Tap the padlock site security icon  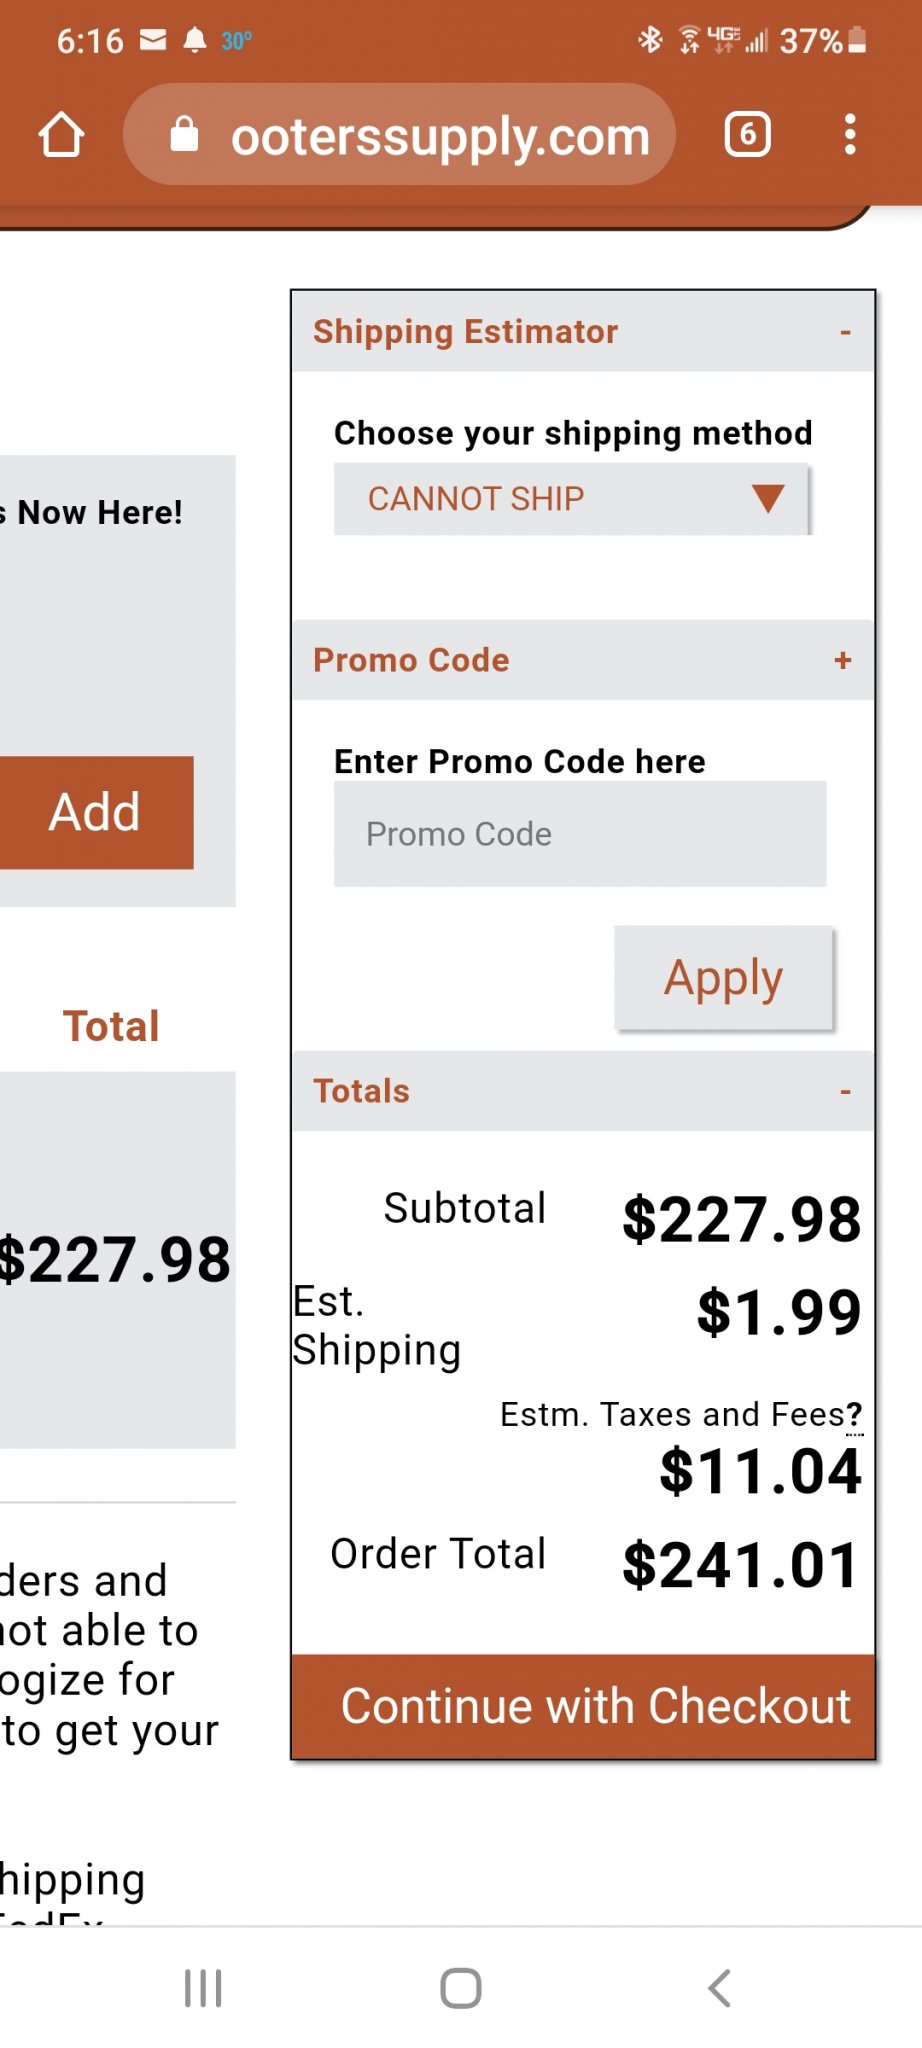184,134
